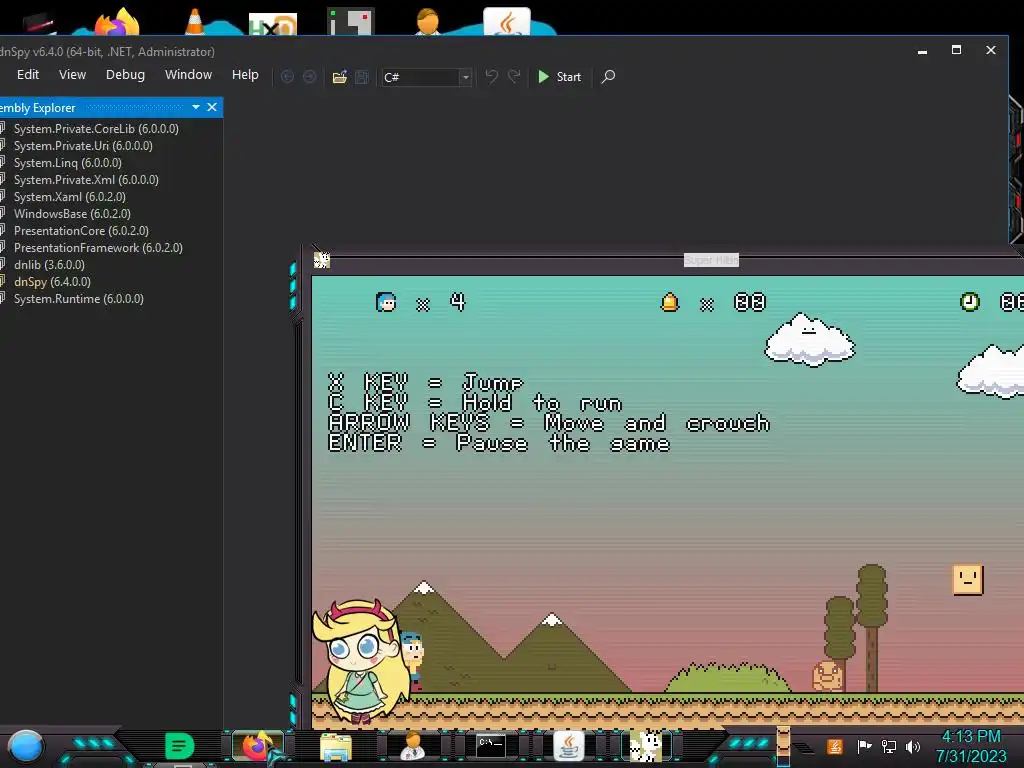Click the Save All disk icon
Image resolution: width=1024 pixels, height=768 pixels.
362,77
